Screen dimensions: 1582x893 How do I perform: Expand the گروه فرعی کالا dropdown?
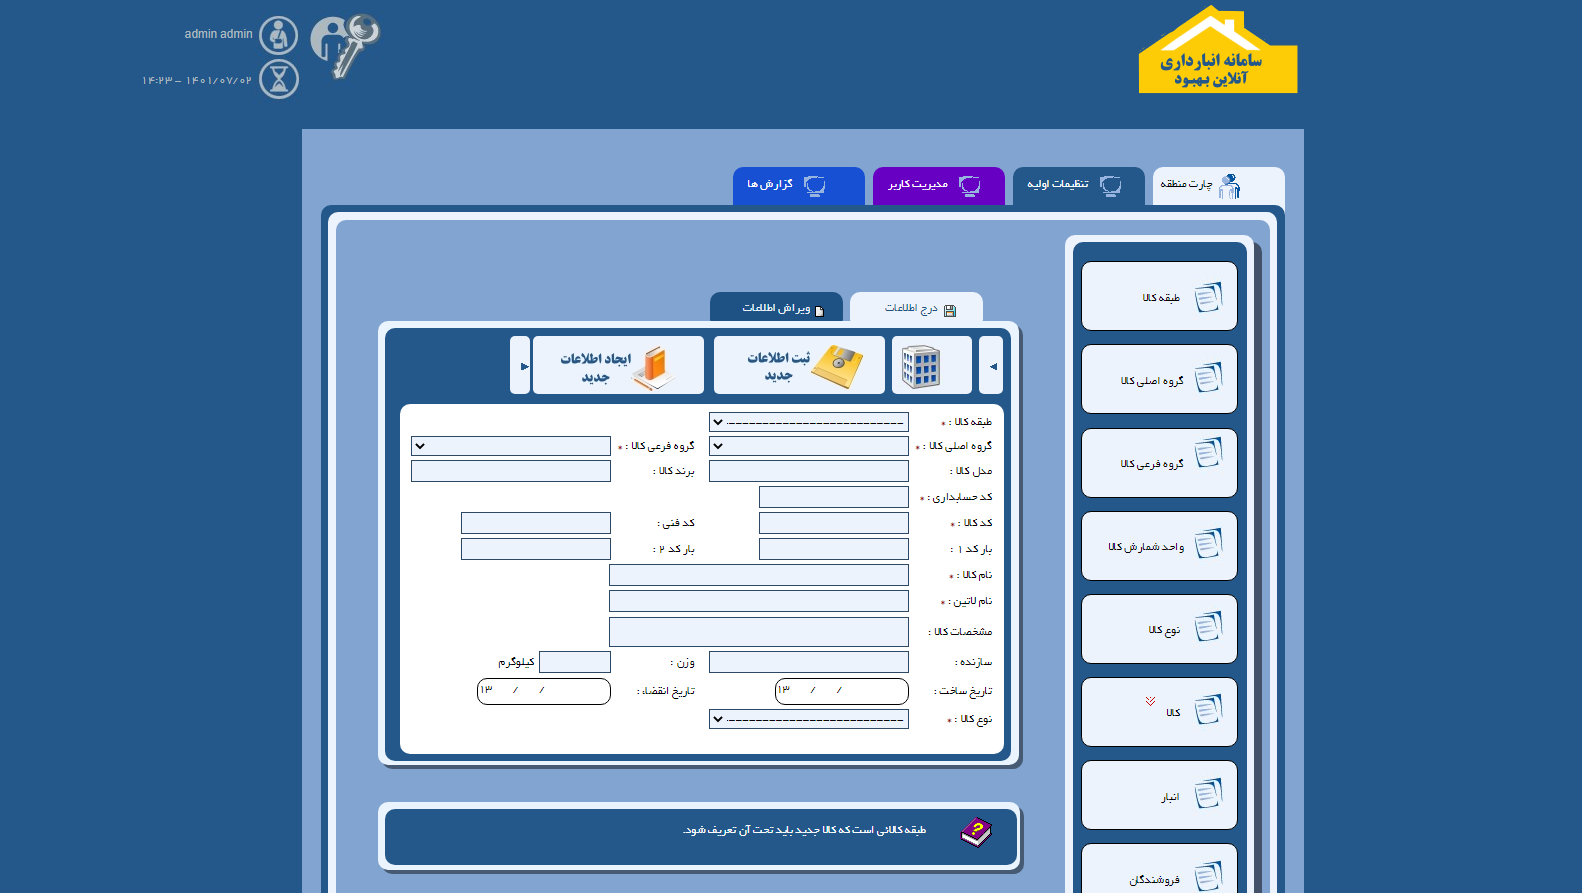point(510,446)
